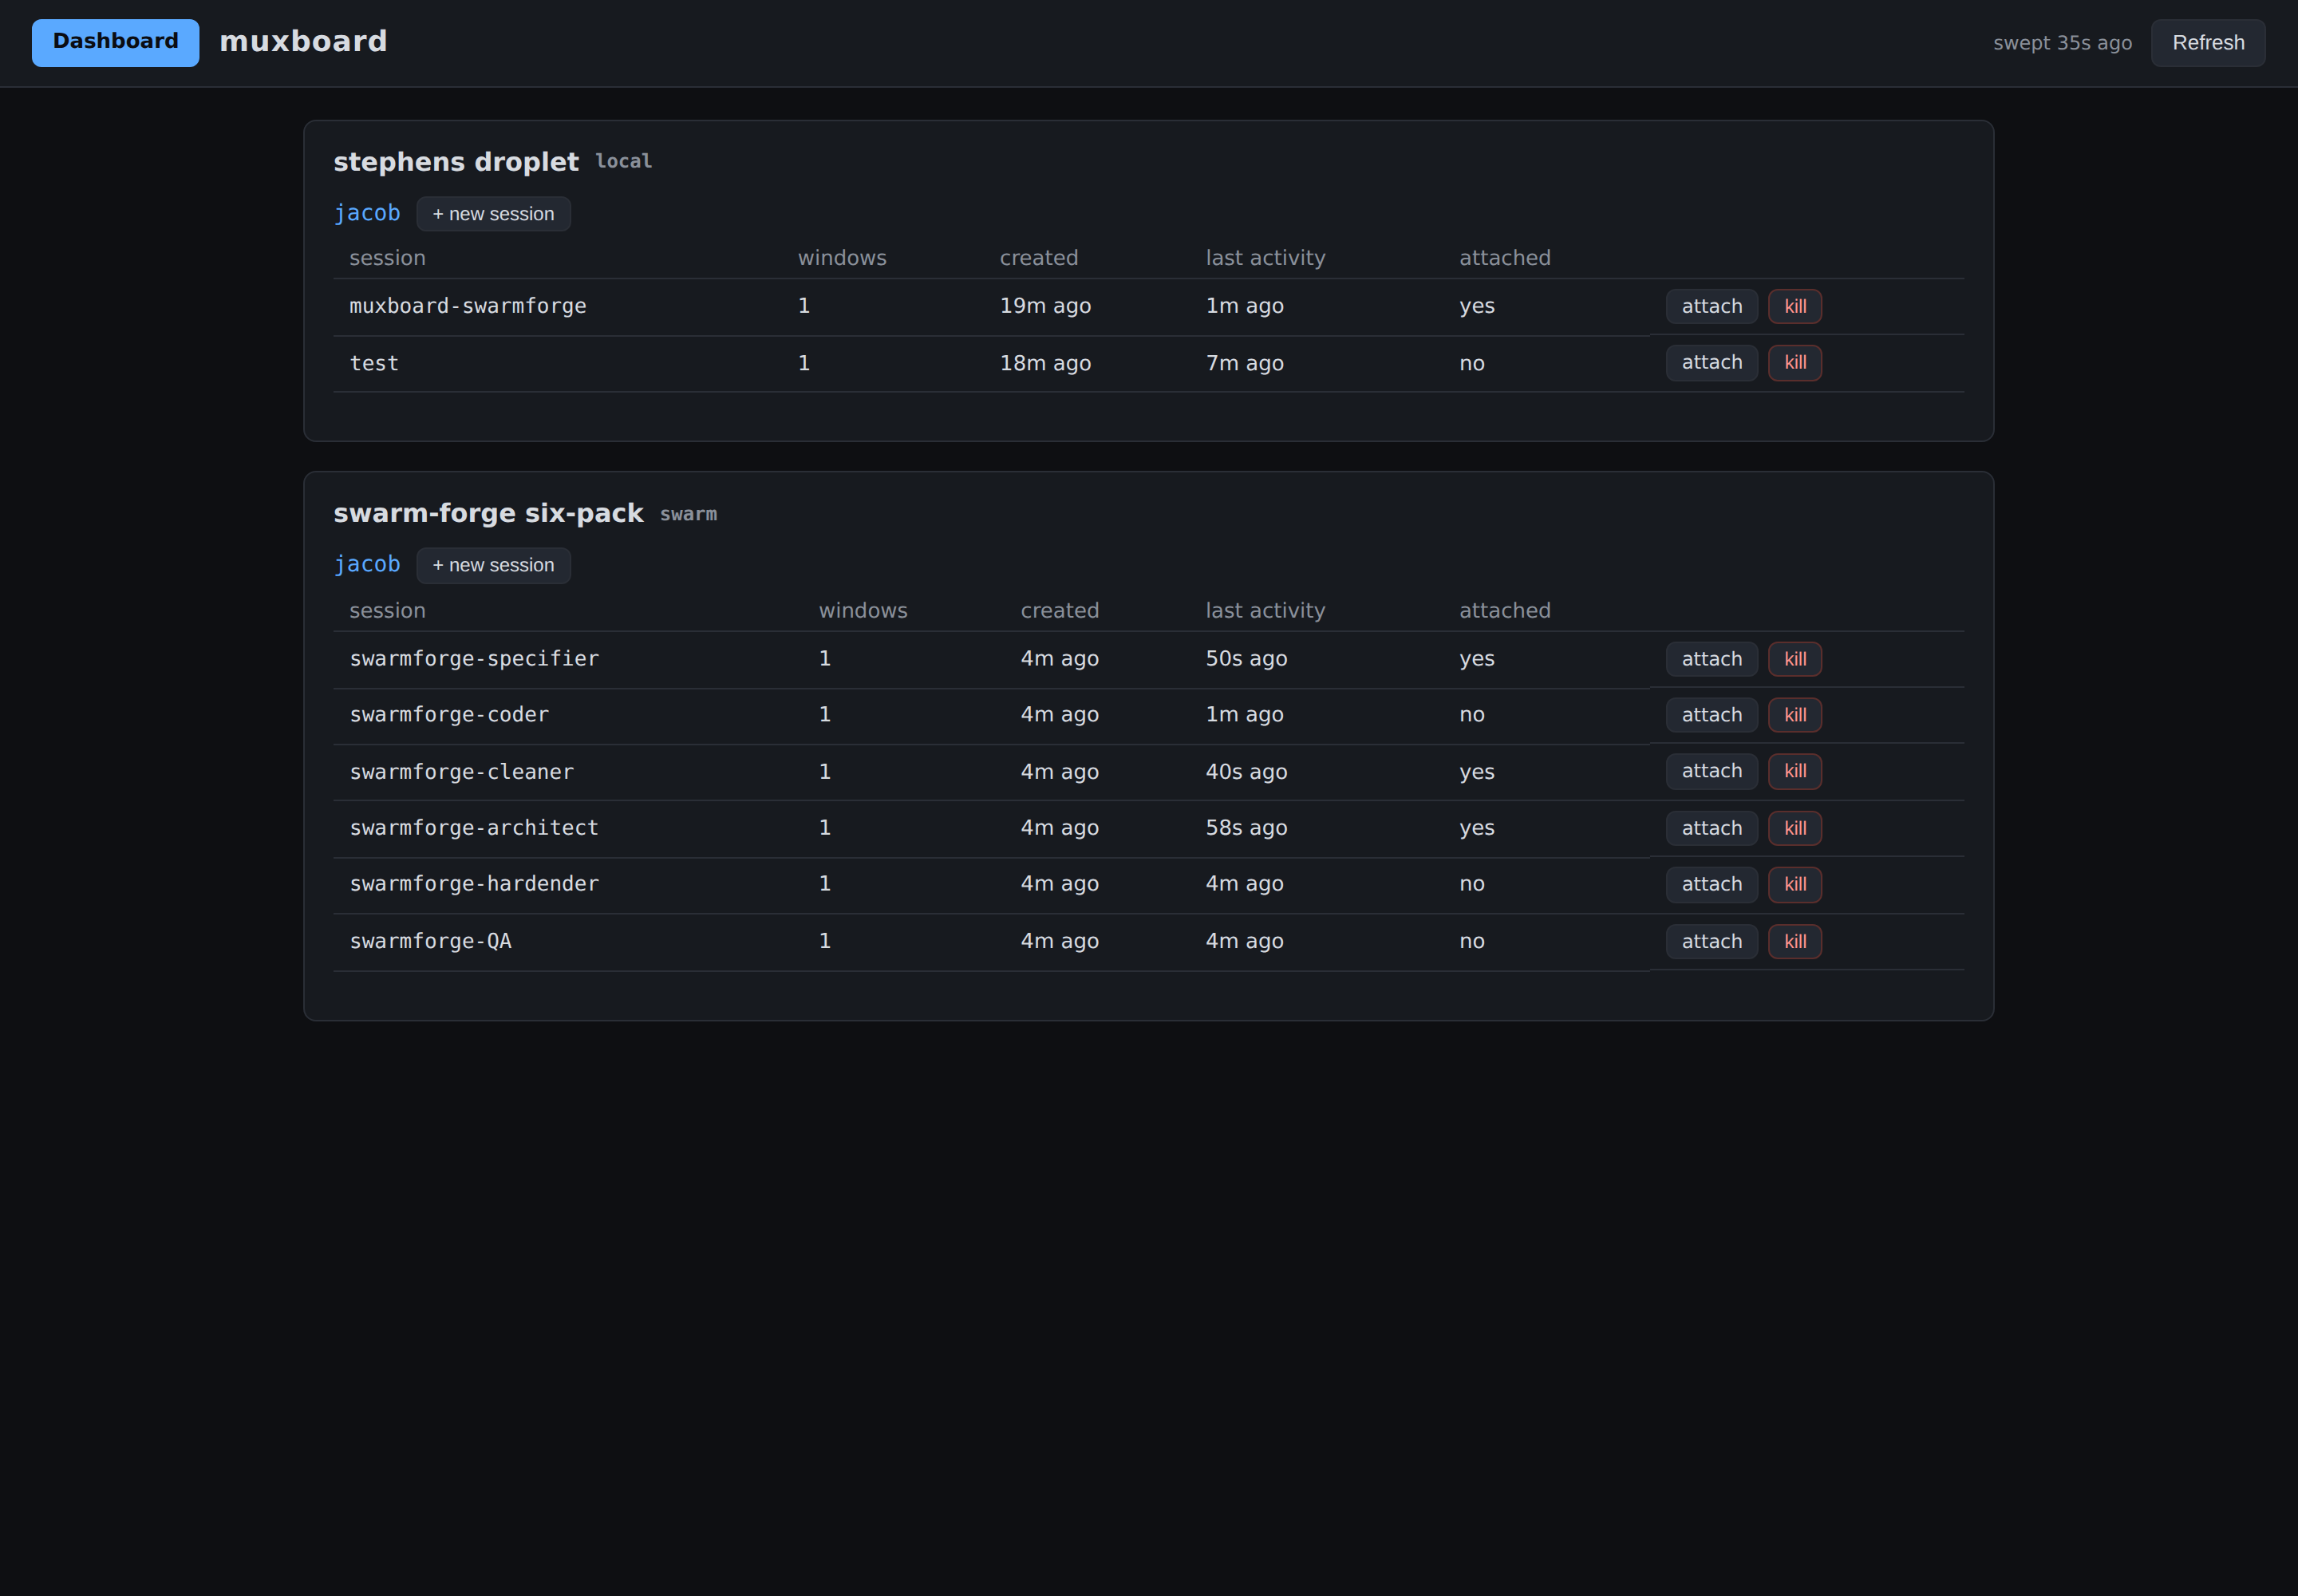Screen dimensions: 2298x1596
Task: Click 'windows' header in swarm-forge six-pack table
Action: tap(863, 610)
